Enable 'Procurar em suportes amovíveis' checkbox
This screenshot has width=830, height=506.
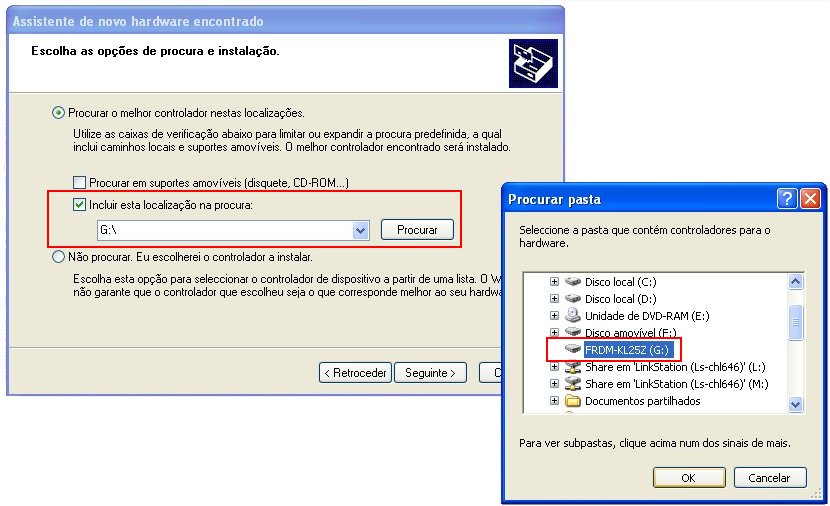(x=80, y=183)
